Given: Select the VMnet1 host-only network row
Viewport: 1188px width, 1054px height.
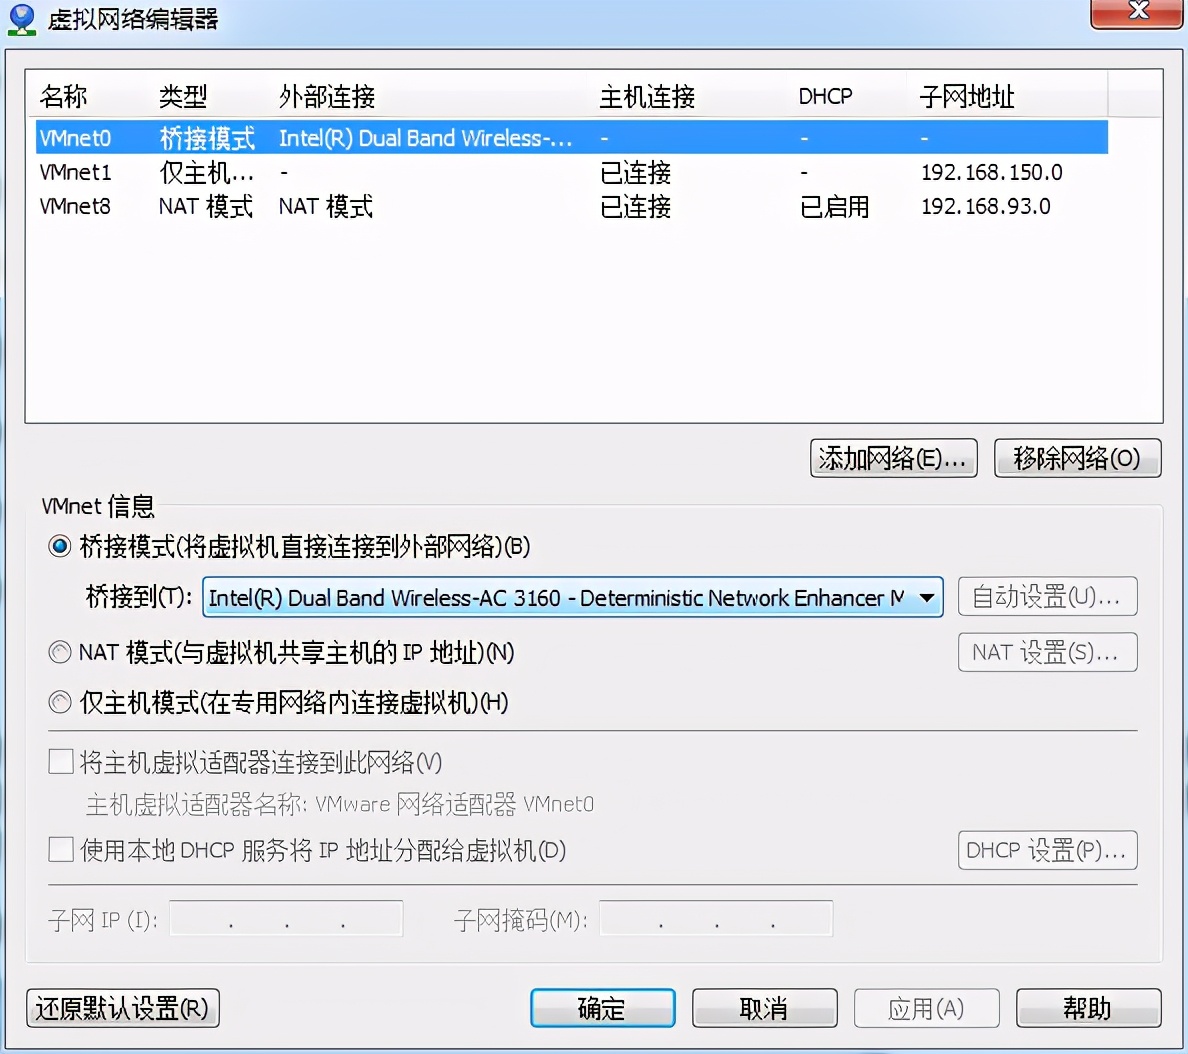Looking at the screenshot, I should (300, 172).
